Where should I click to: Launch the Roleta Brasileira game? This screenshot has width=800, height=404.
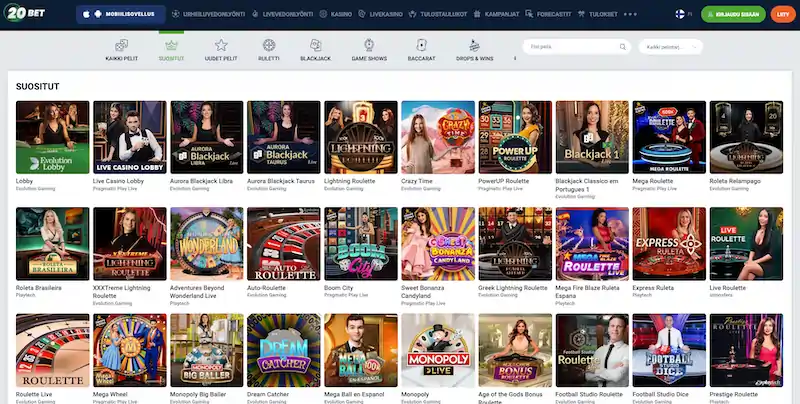point(53,244)
